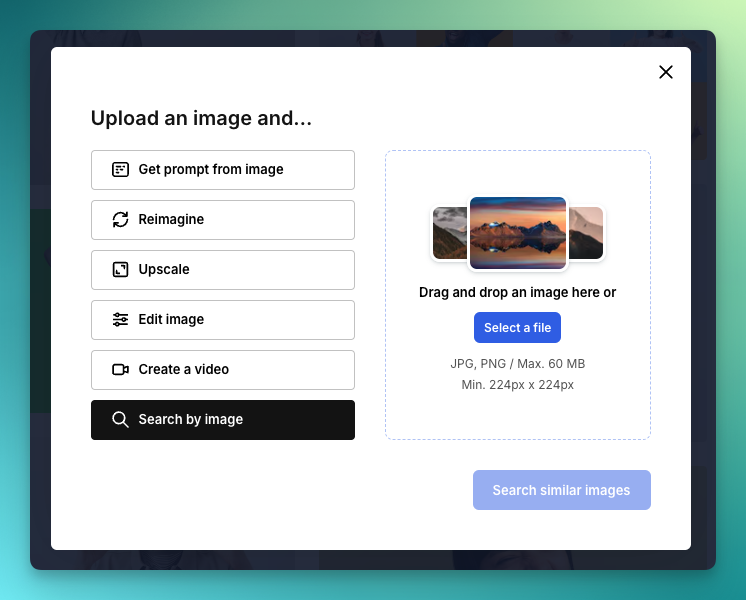
Task: Click the right pink mountain thumbnail
Action: (586, 233)
